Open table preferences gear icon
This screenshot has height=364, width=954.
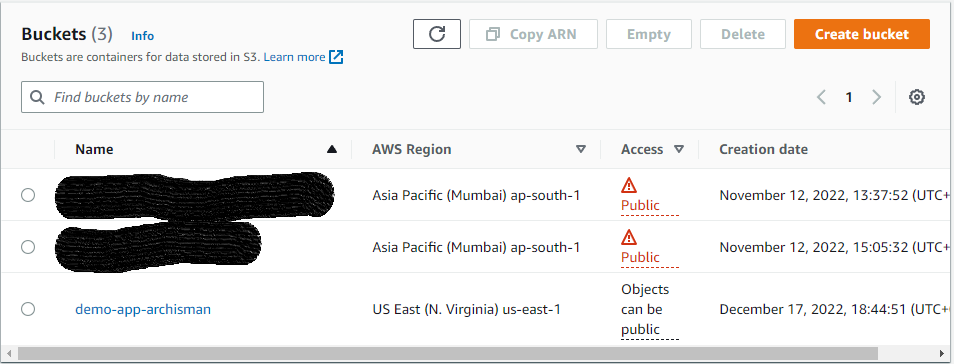tap(917, 97)
